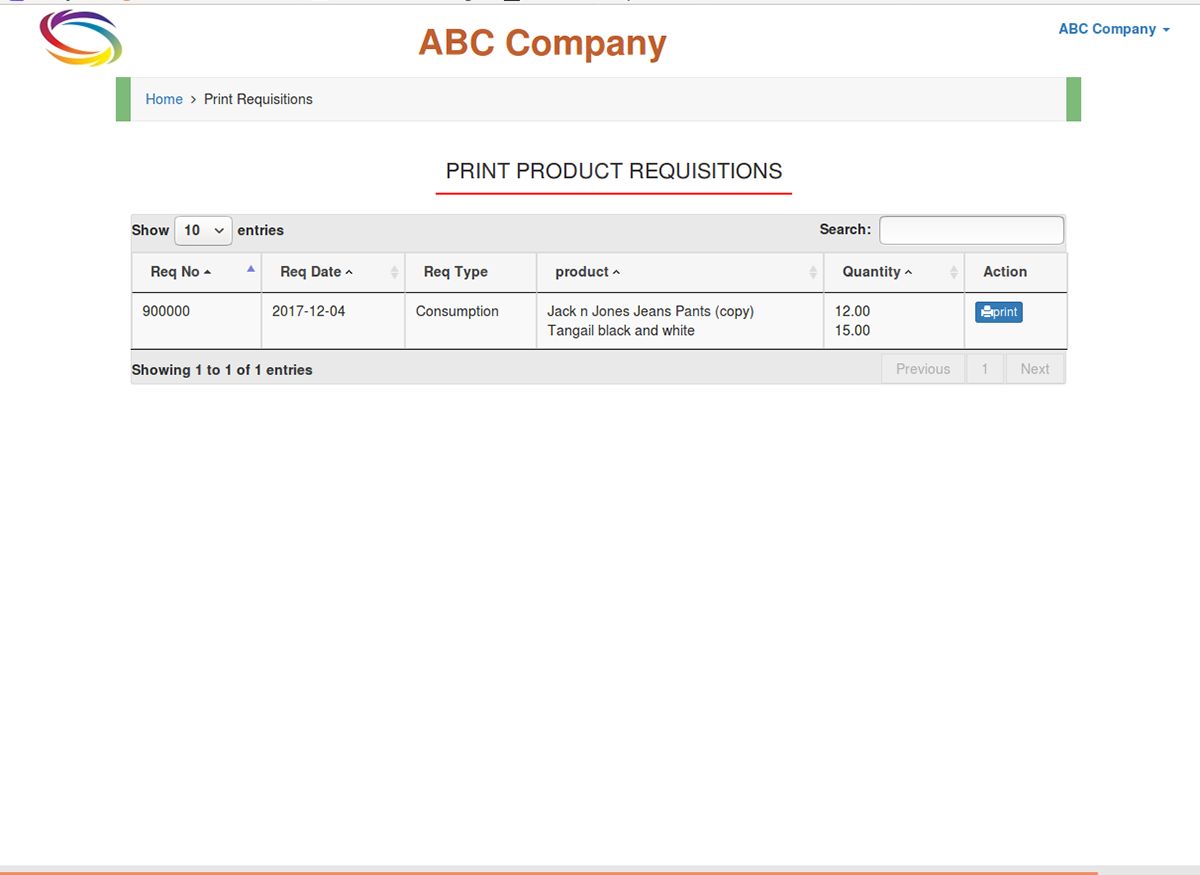Click the sort arrows icon in product column
The width and height of the screenshot is (1200, 875).
pyautogui.click(x=813, y=272)
